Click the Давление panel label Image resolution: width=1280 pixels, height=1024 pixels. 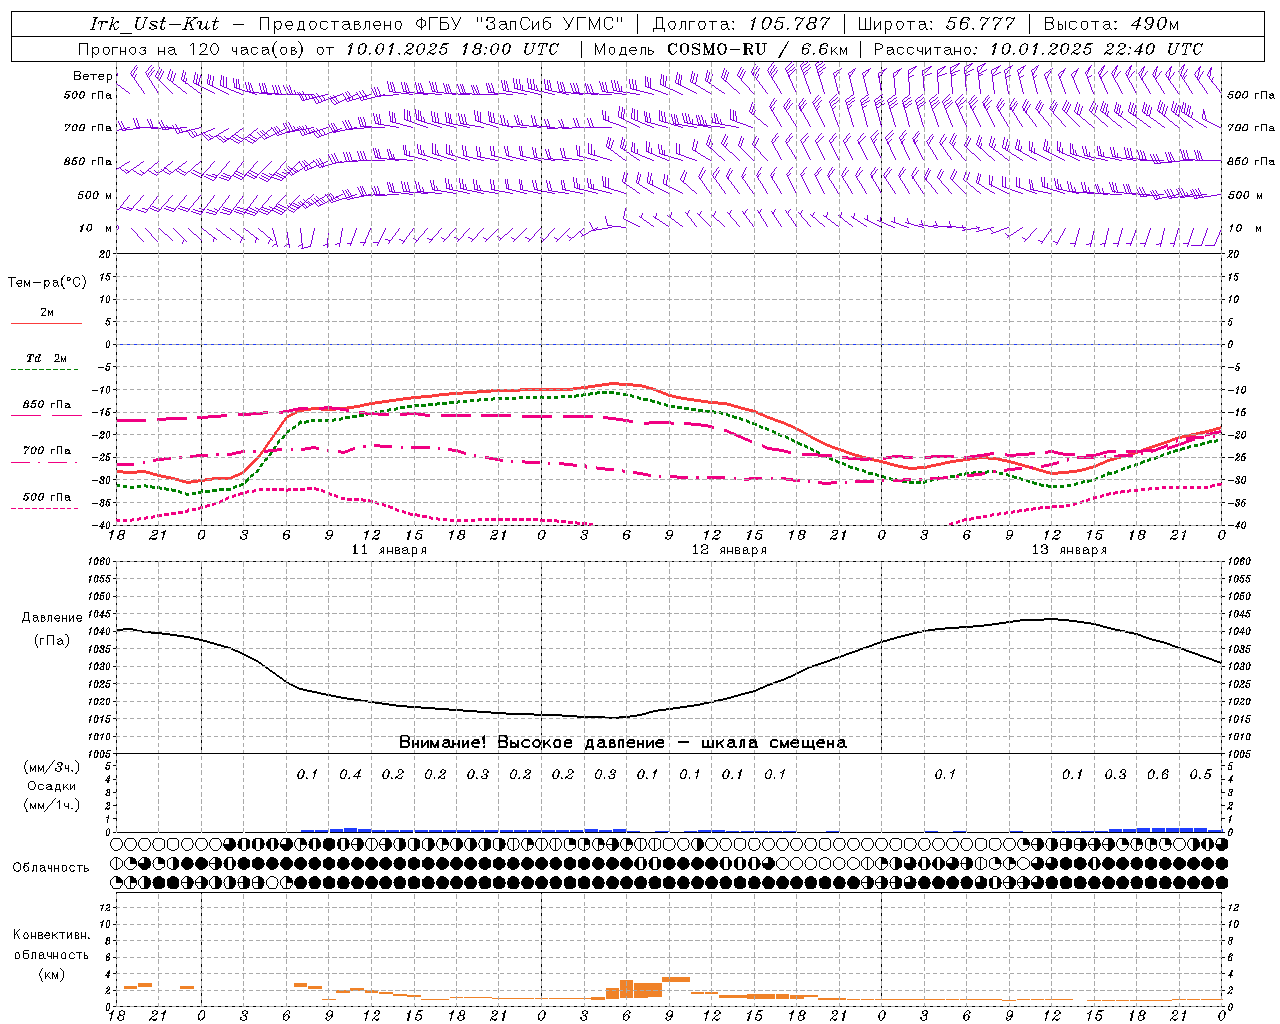point(52,618)
